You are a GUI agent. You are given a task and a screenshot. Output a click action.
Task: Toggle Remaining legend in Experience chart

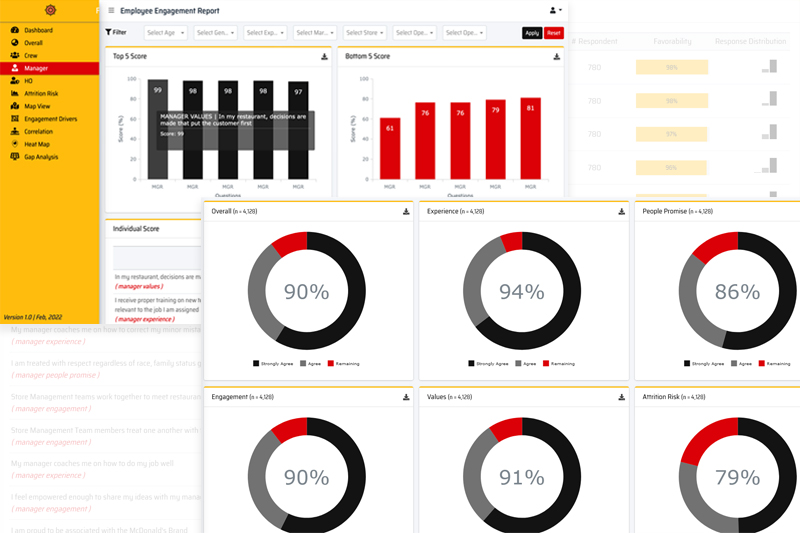(x=559, y=364)
